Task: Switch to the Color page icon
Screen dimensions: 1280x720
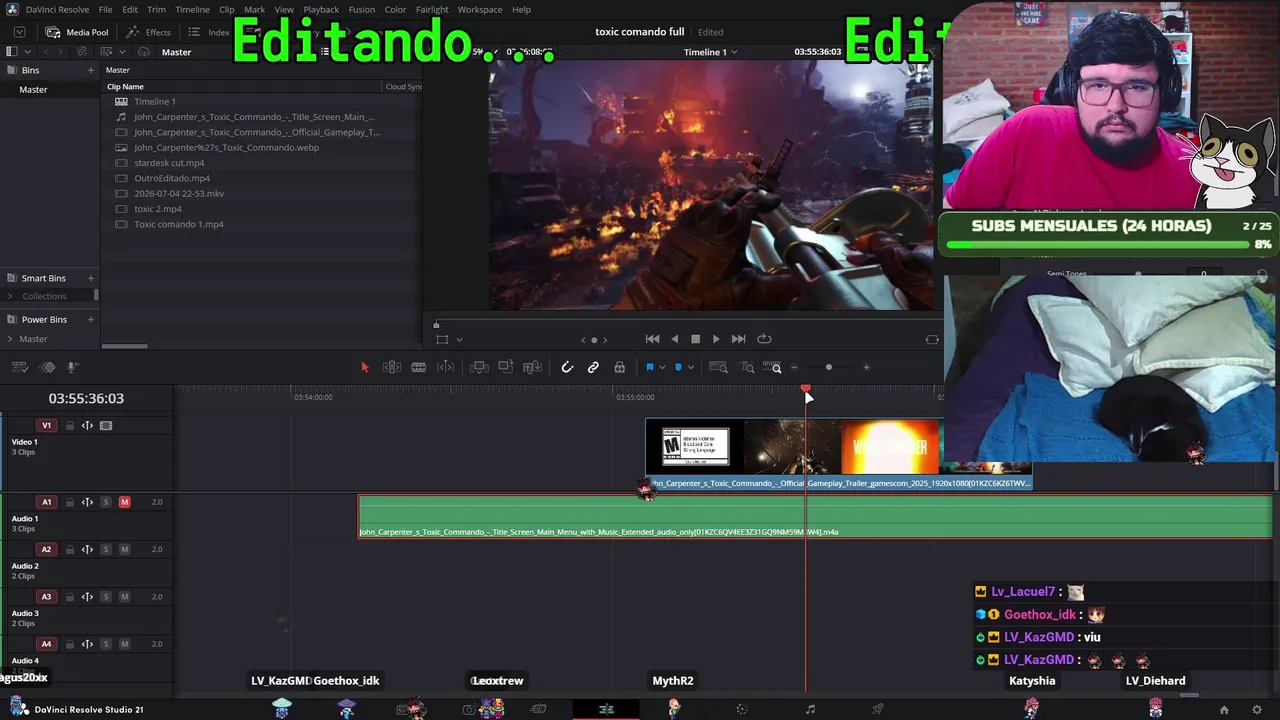Action: point(742,710)
